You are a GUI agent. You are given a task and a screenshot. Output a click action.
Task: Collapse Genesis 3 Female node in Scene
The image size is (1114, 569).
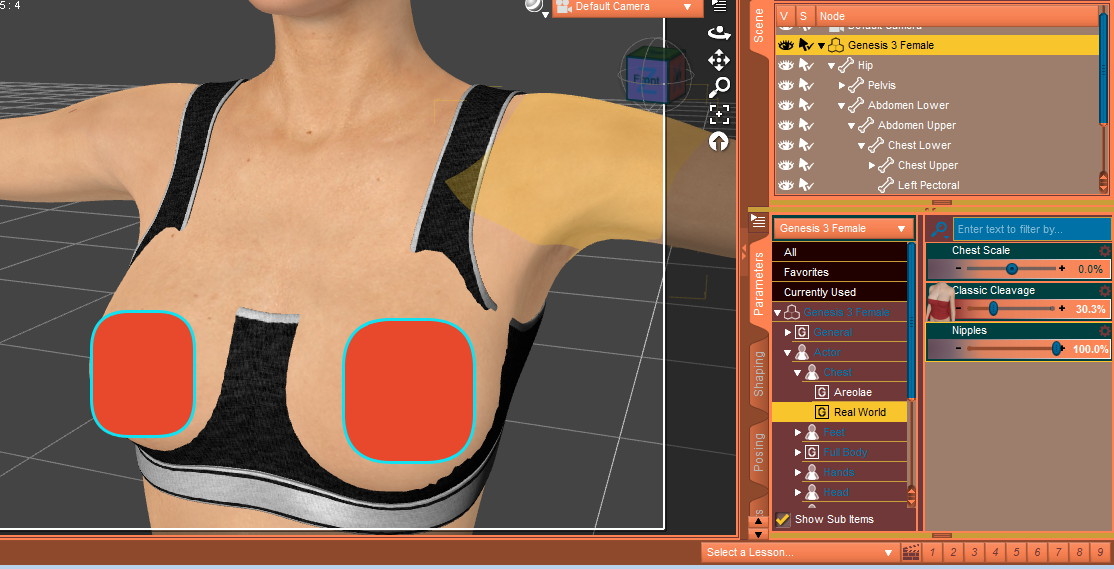pos(821,45)
